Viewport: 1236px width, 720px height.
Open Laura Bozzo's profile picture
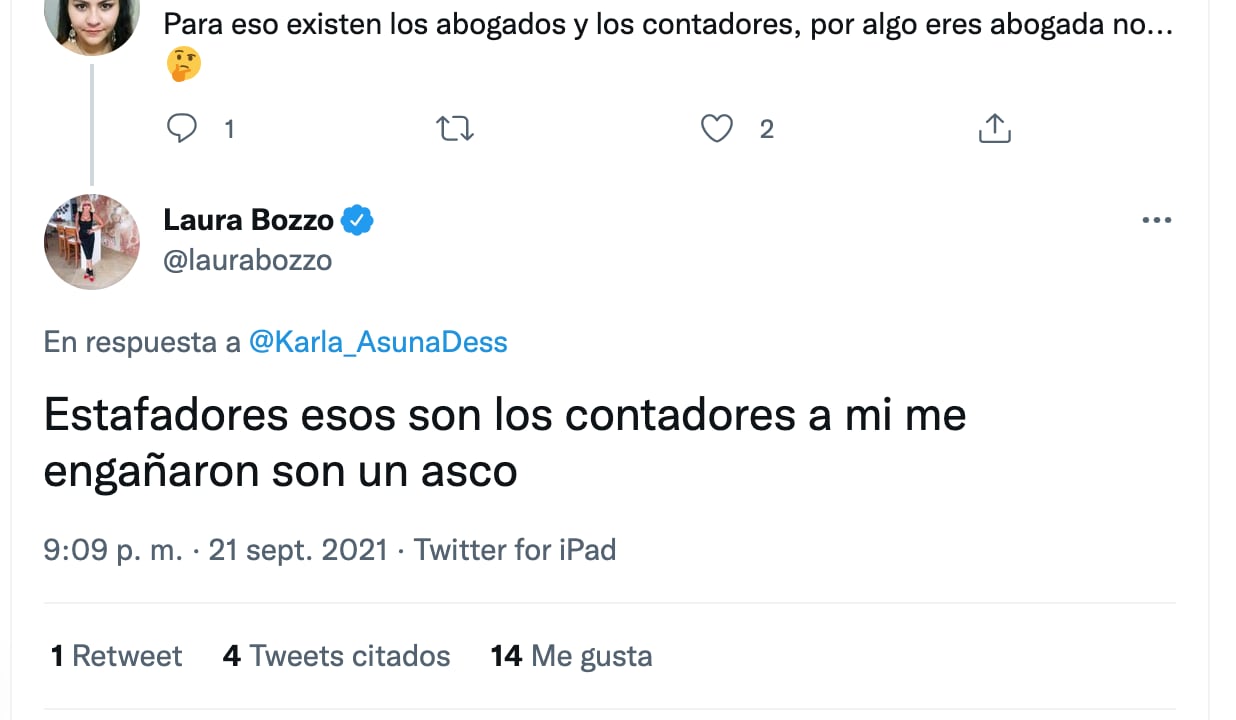(91, 241)
